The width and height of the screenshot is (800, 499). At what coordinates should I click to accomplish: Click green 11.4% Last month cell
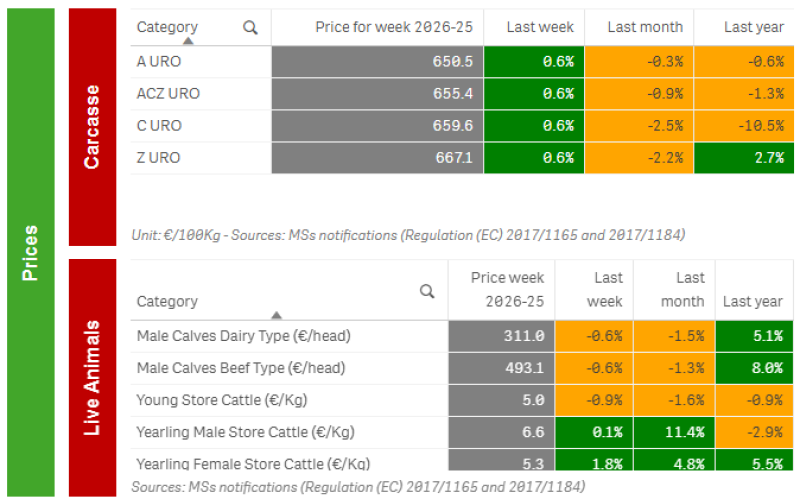(x=674, y=433)
